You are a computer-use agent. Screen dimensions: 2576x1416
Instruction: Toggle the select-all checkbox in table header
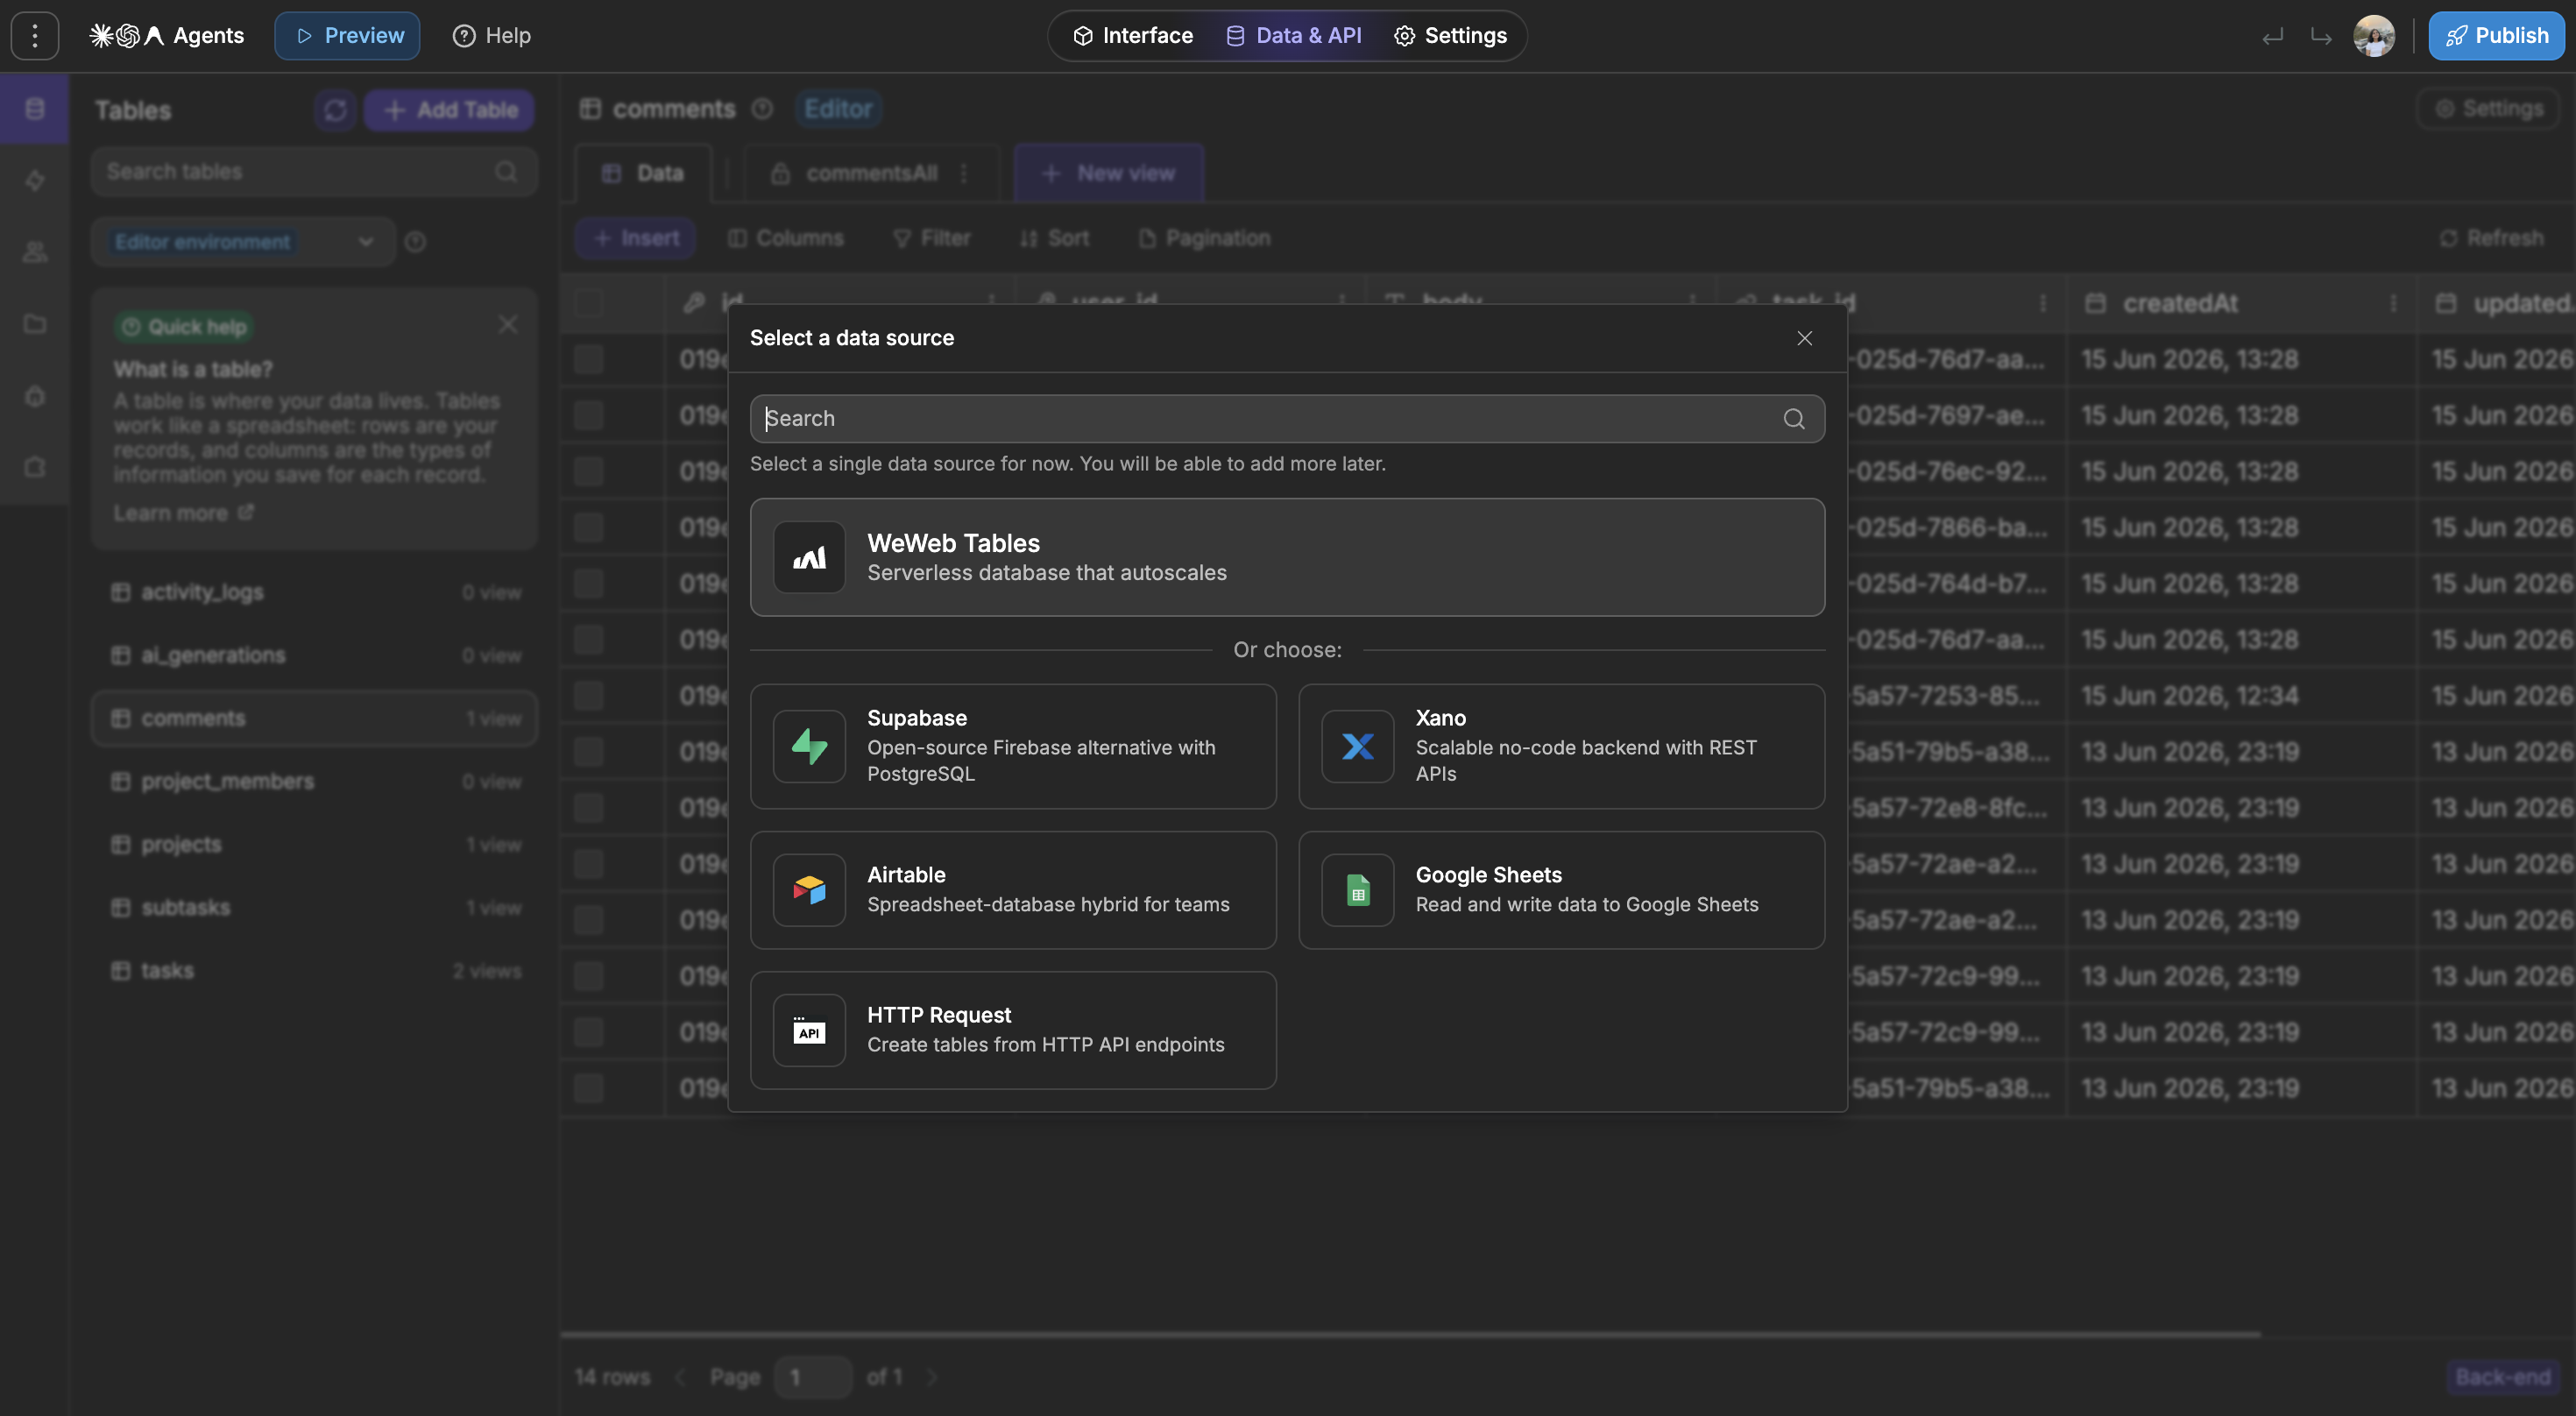[x=589, y=302]
